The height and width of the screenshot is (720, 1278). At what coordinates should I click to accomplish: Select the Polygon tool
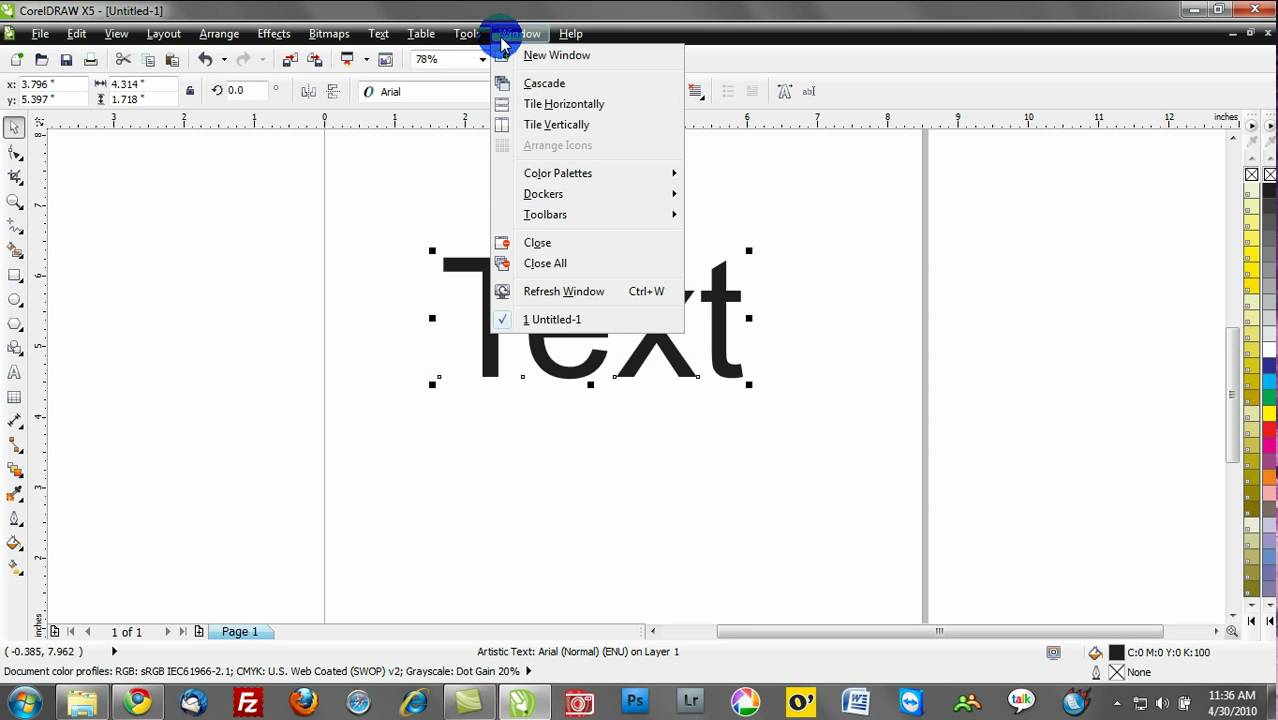[14, 324]
